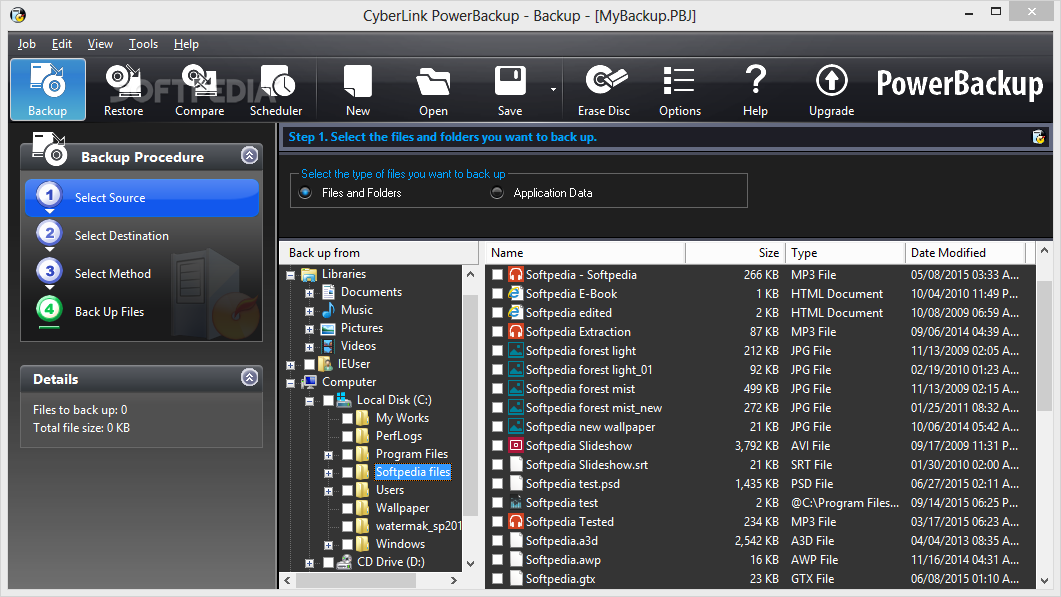1061x597 pixels.
Task: Click the AVI icon of Softpedia Slideshow
Action: pos(516,445)
